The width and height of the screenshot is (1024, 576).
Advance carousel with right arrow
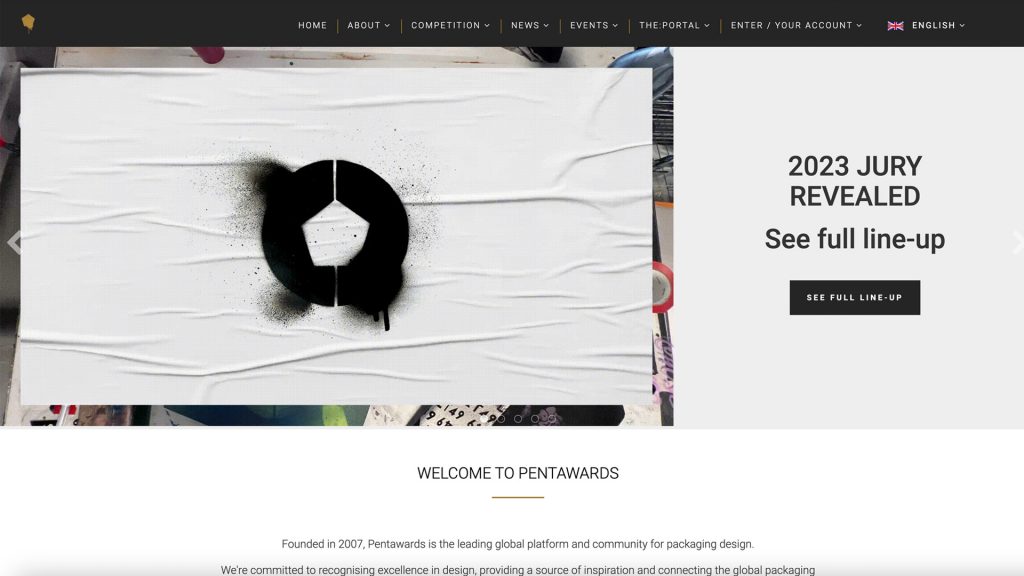tap(1017, 242)
